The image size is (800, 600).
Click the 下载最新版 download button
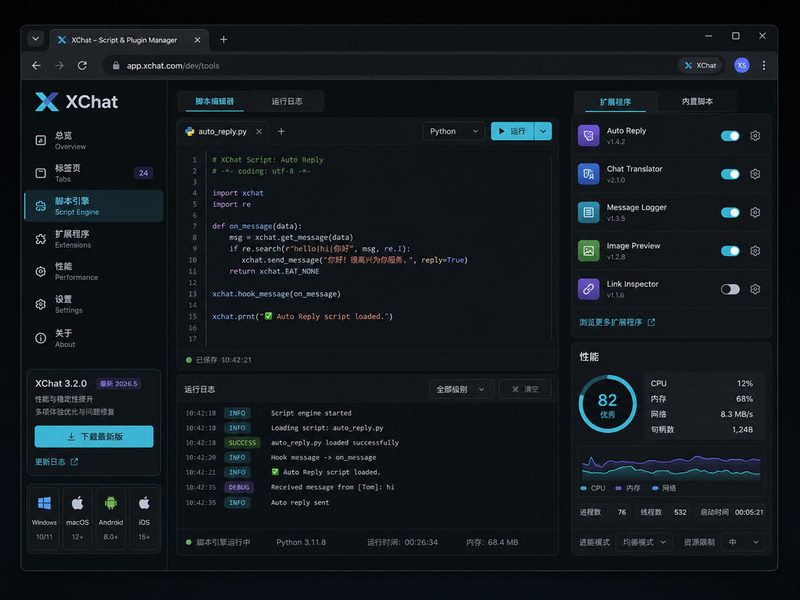pyautogui.click(x=94, y=437)
